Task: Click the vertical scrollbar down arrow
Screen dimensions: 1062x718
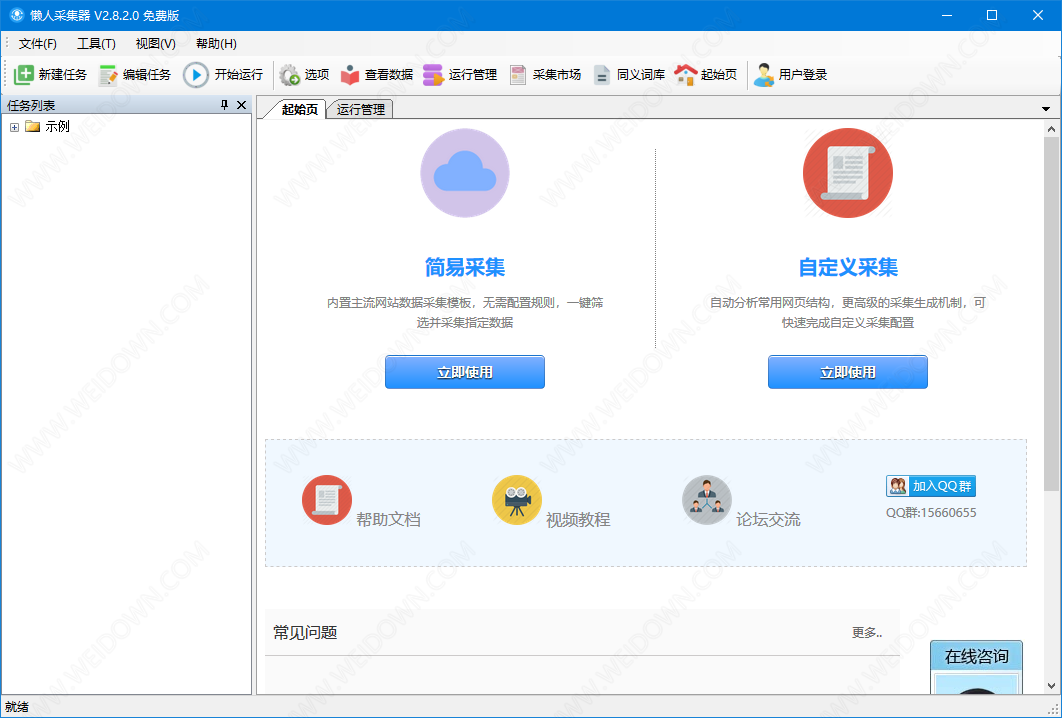Action: (1051, 685)
